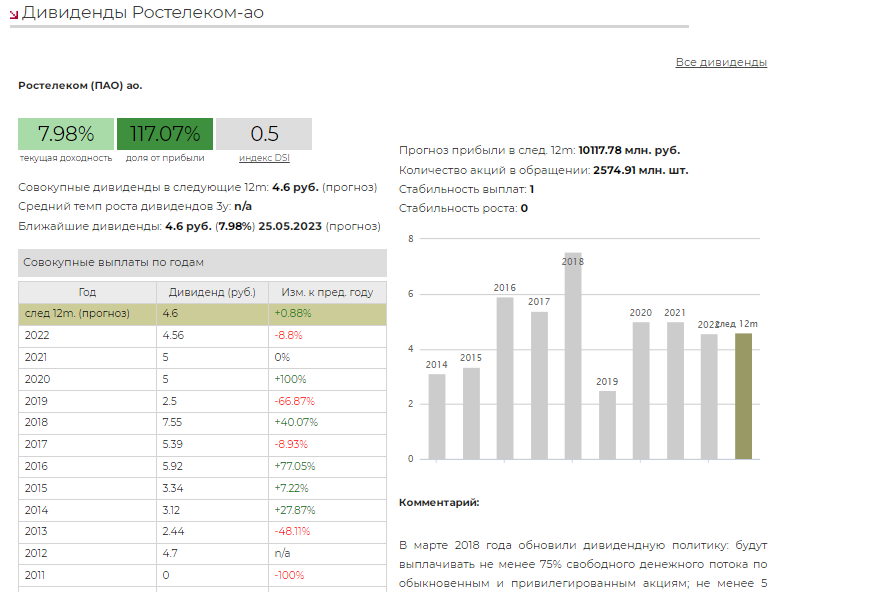Image resolution: width=871 pixels, height=592 pixels.
Task: Click the +77.05% change value
Action: pyautogui.click(x=295, y=466)
